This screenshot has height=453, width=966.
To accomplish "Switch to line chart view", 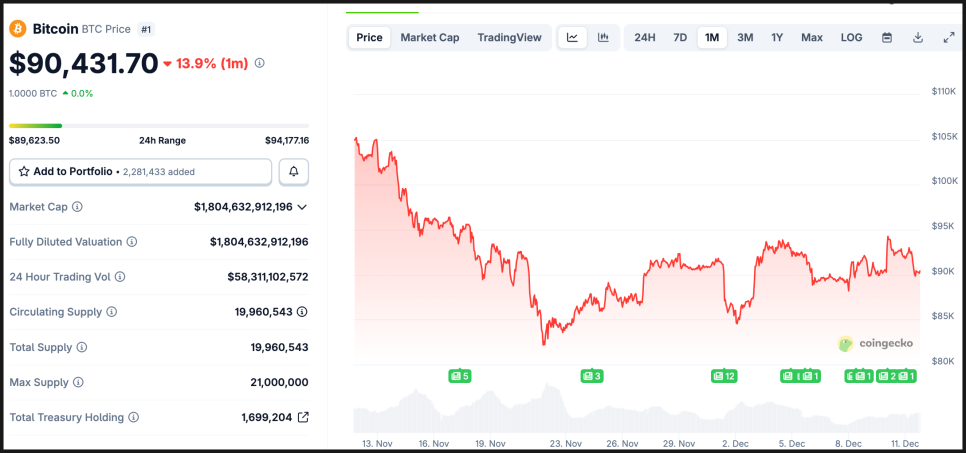I will pos(572,38).
